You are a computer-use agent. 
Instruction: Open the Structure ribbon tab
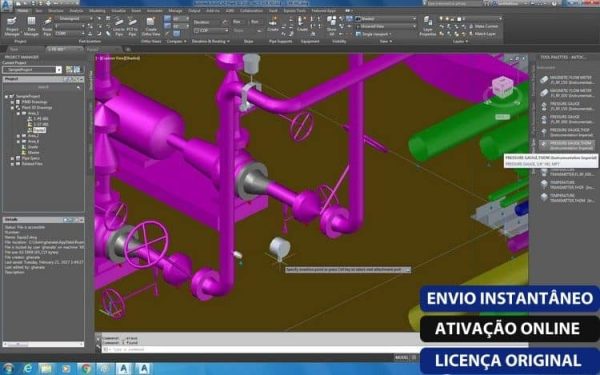tap(56, 11)
